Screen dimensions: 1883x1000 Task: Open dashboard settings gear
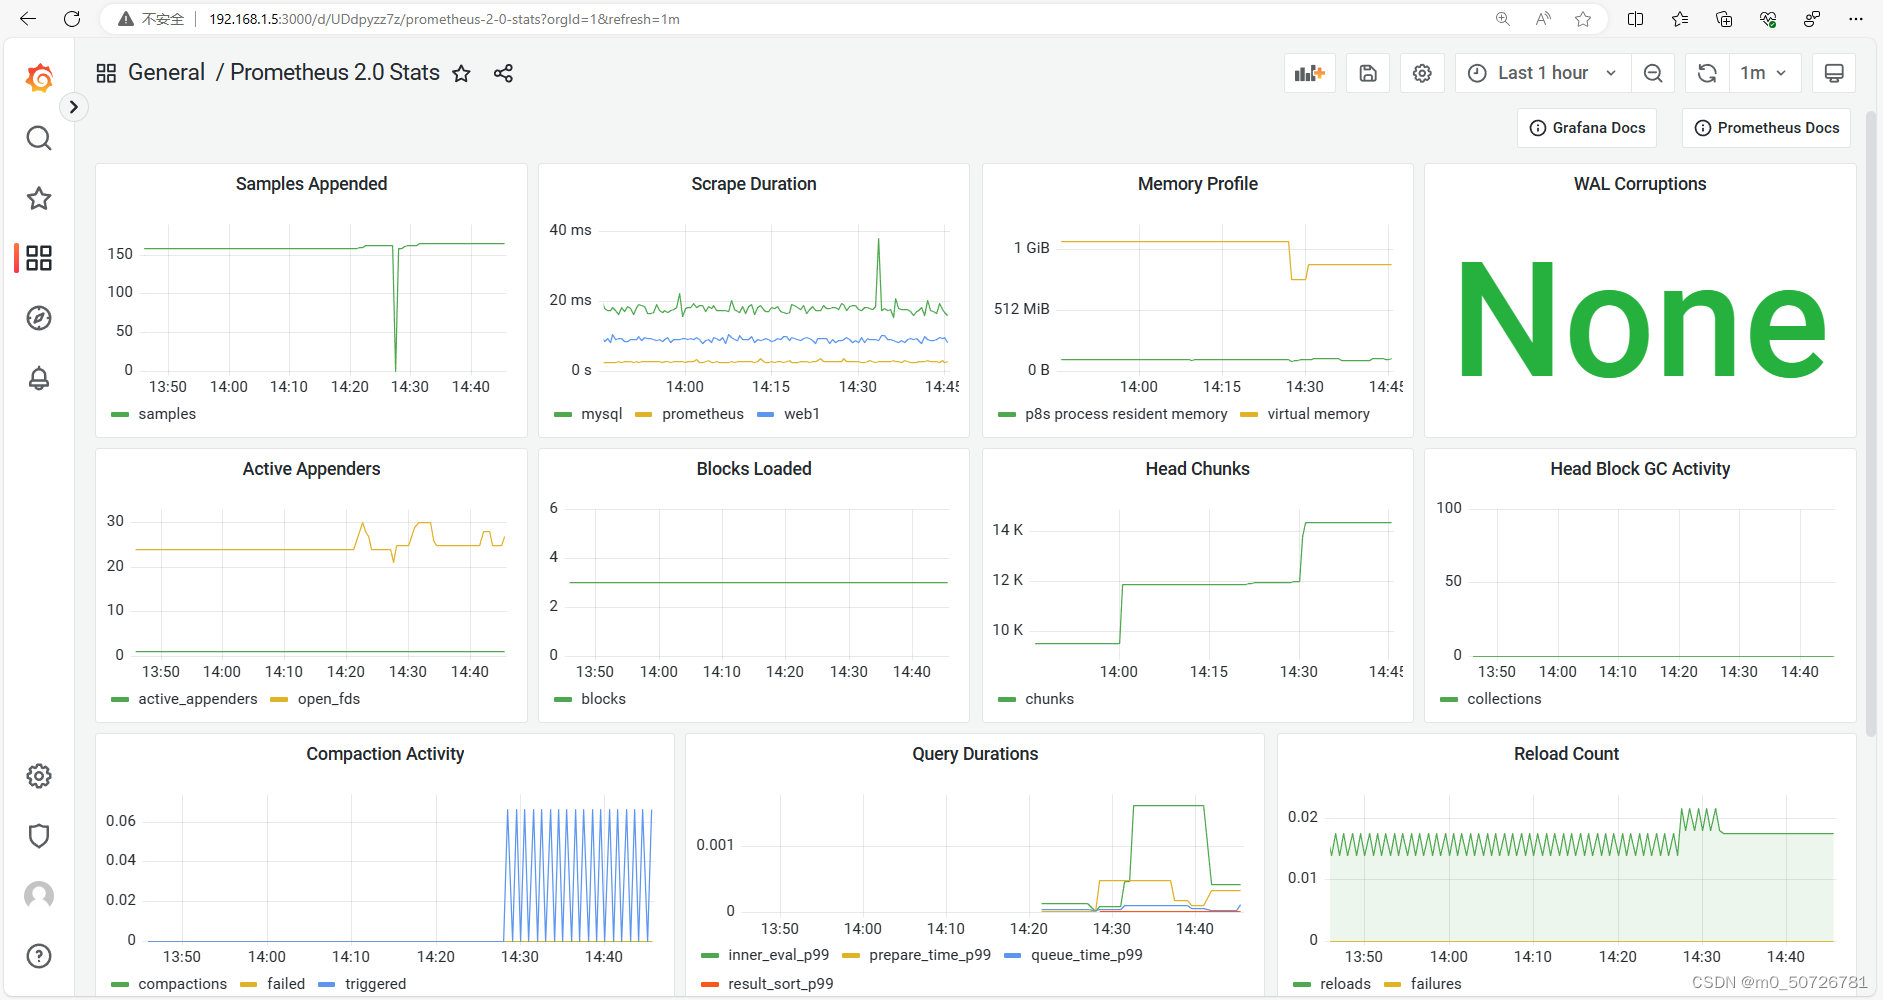[x=1422, y=73]
